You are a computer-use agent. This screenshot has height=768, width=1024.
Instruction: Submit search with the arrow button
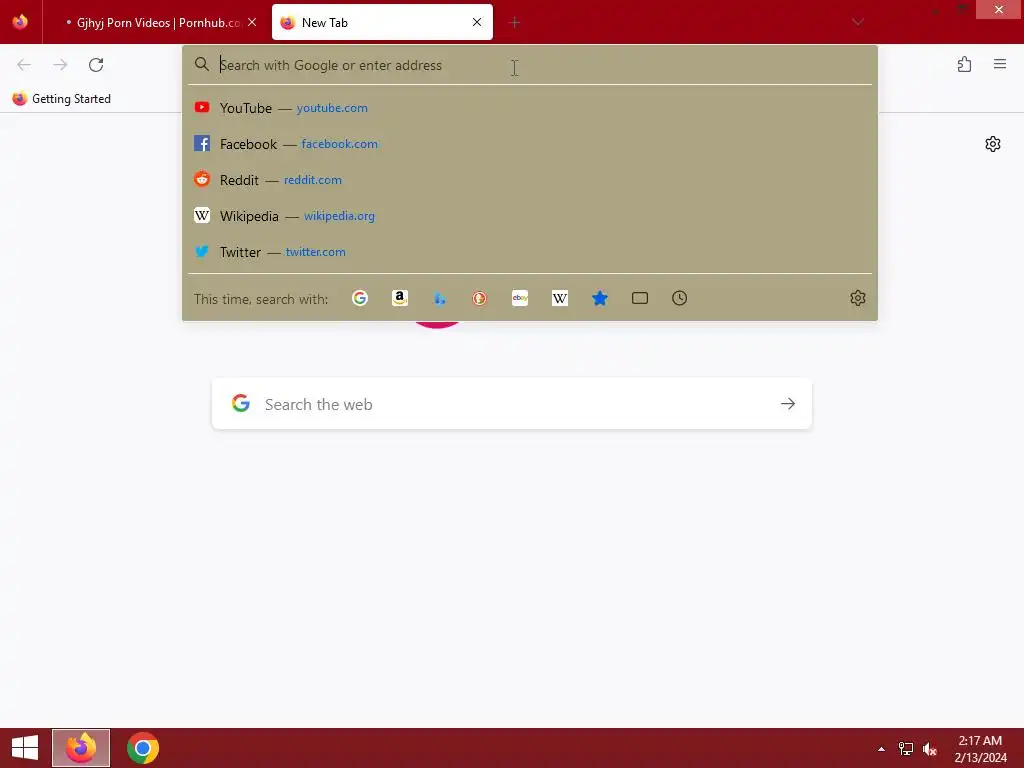pos(788,404)
